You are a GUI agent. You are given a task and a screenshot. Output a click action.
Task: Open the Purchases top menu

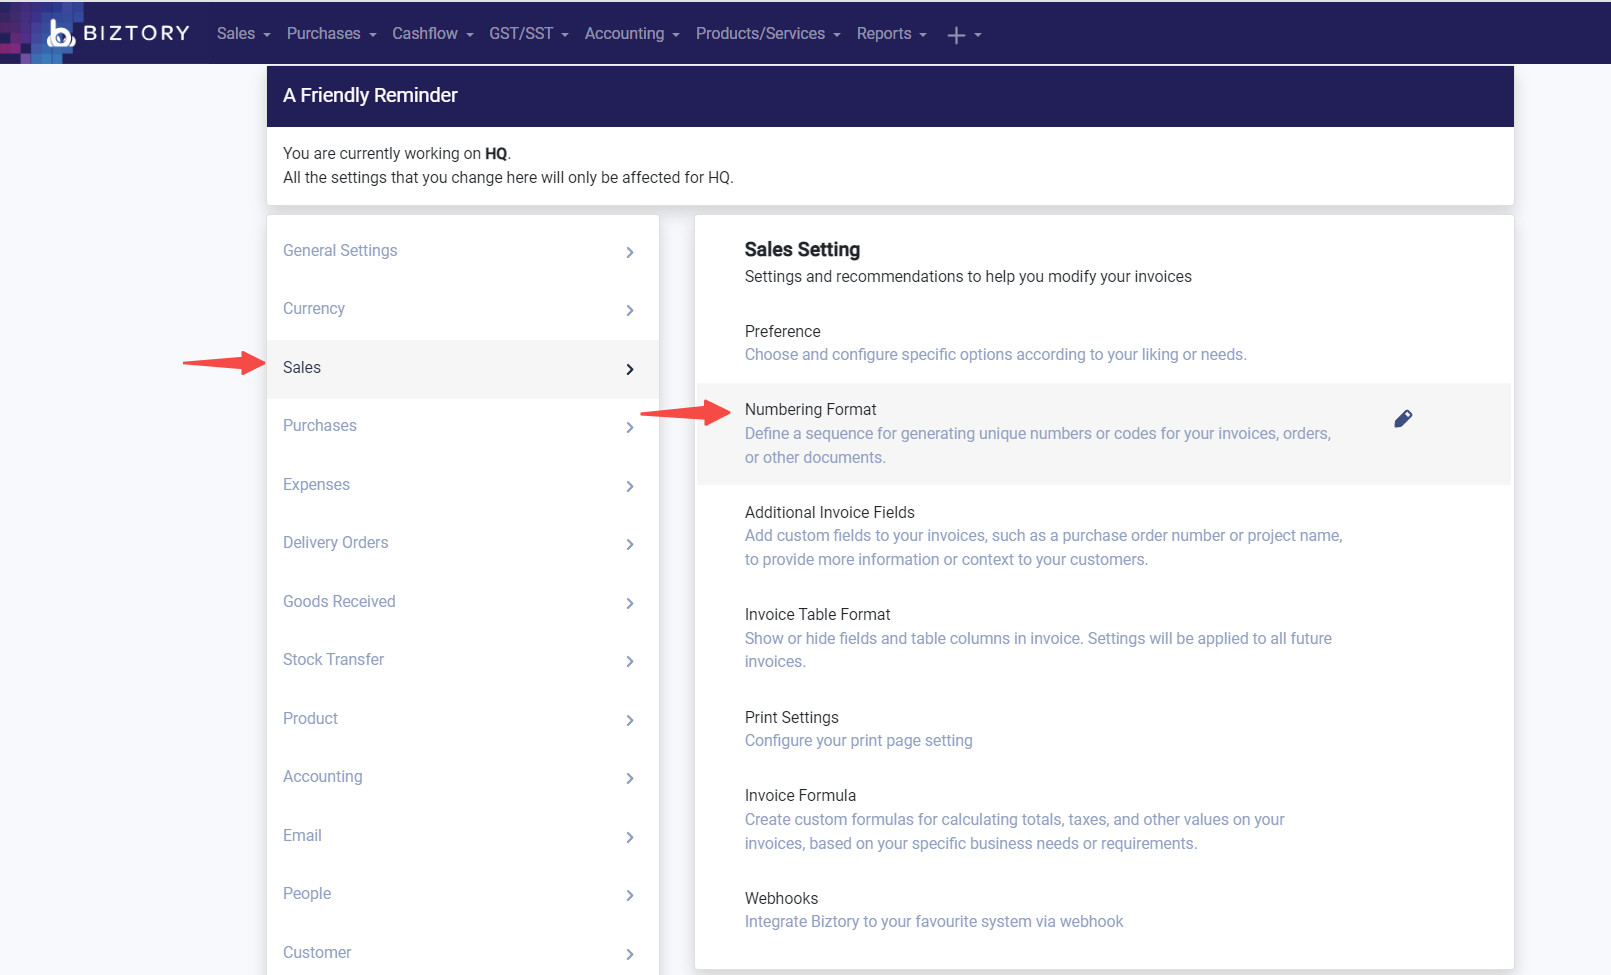(x=332, y=33)
